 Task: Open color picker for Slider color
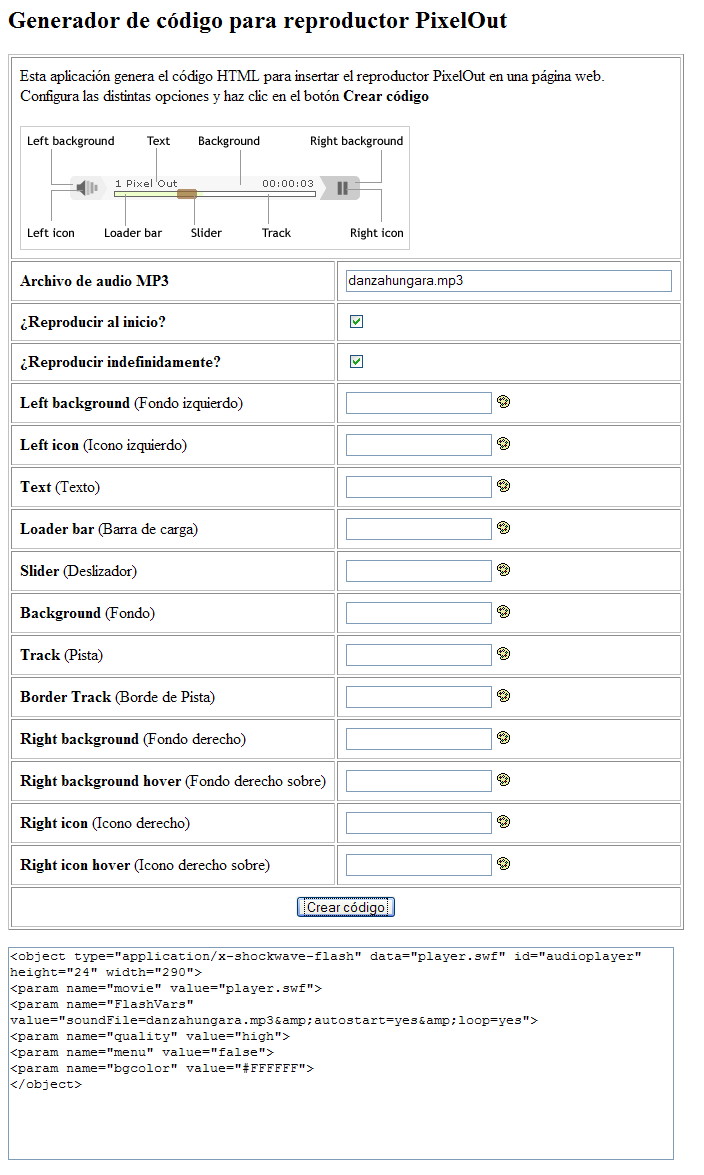(x=504, y=570)
